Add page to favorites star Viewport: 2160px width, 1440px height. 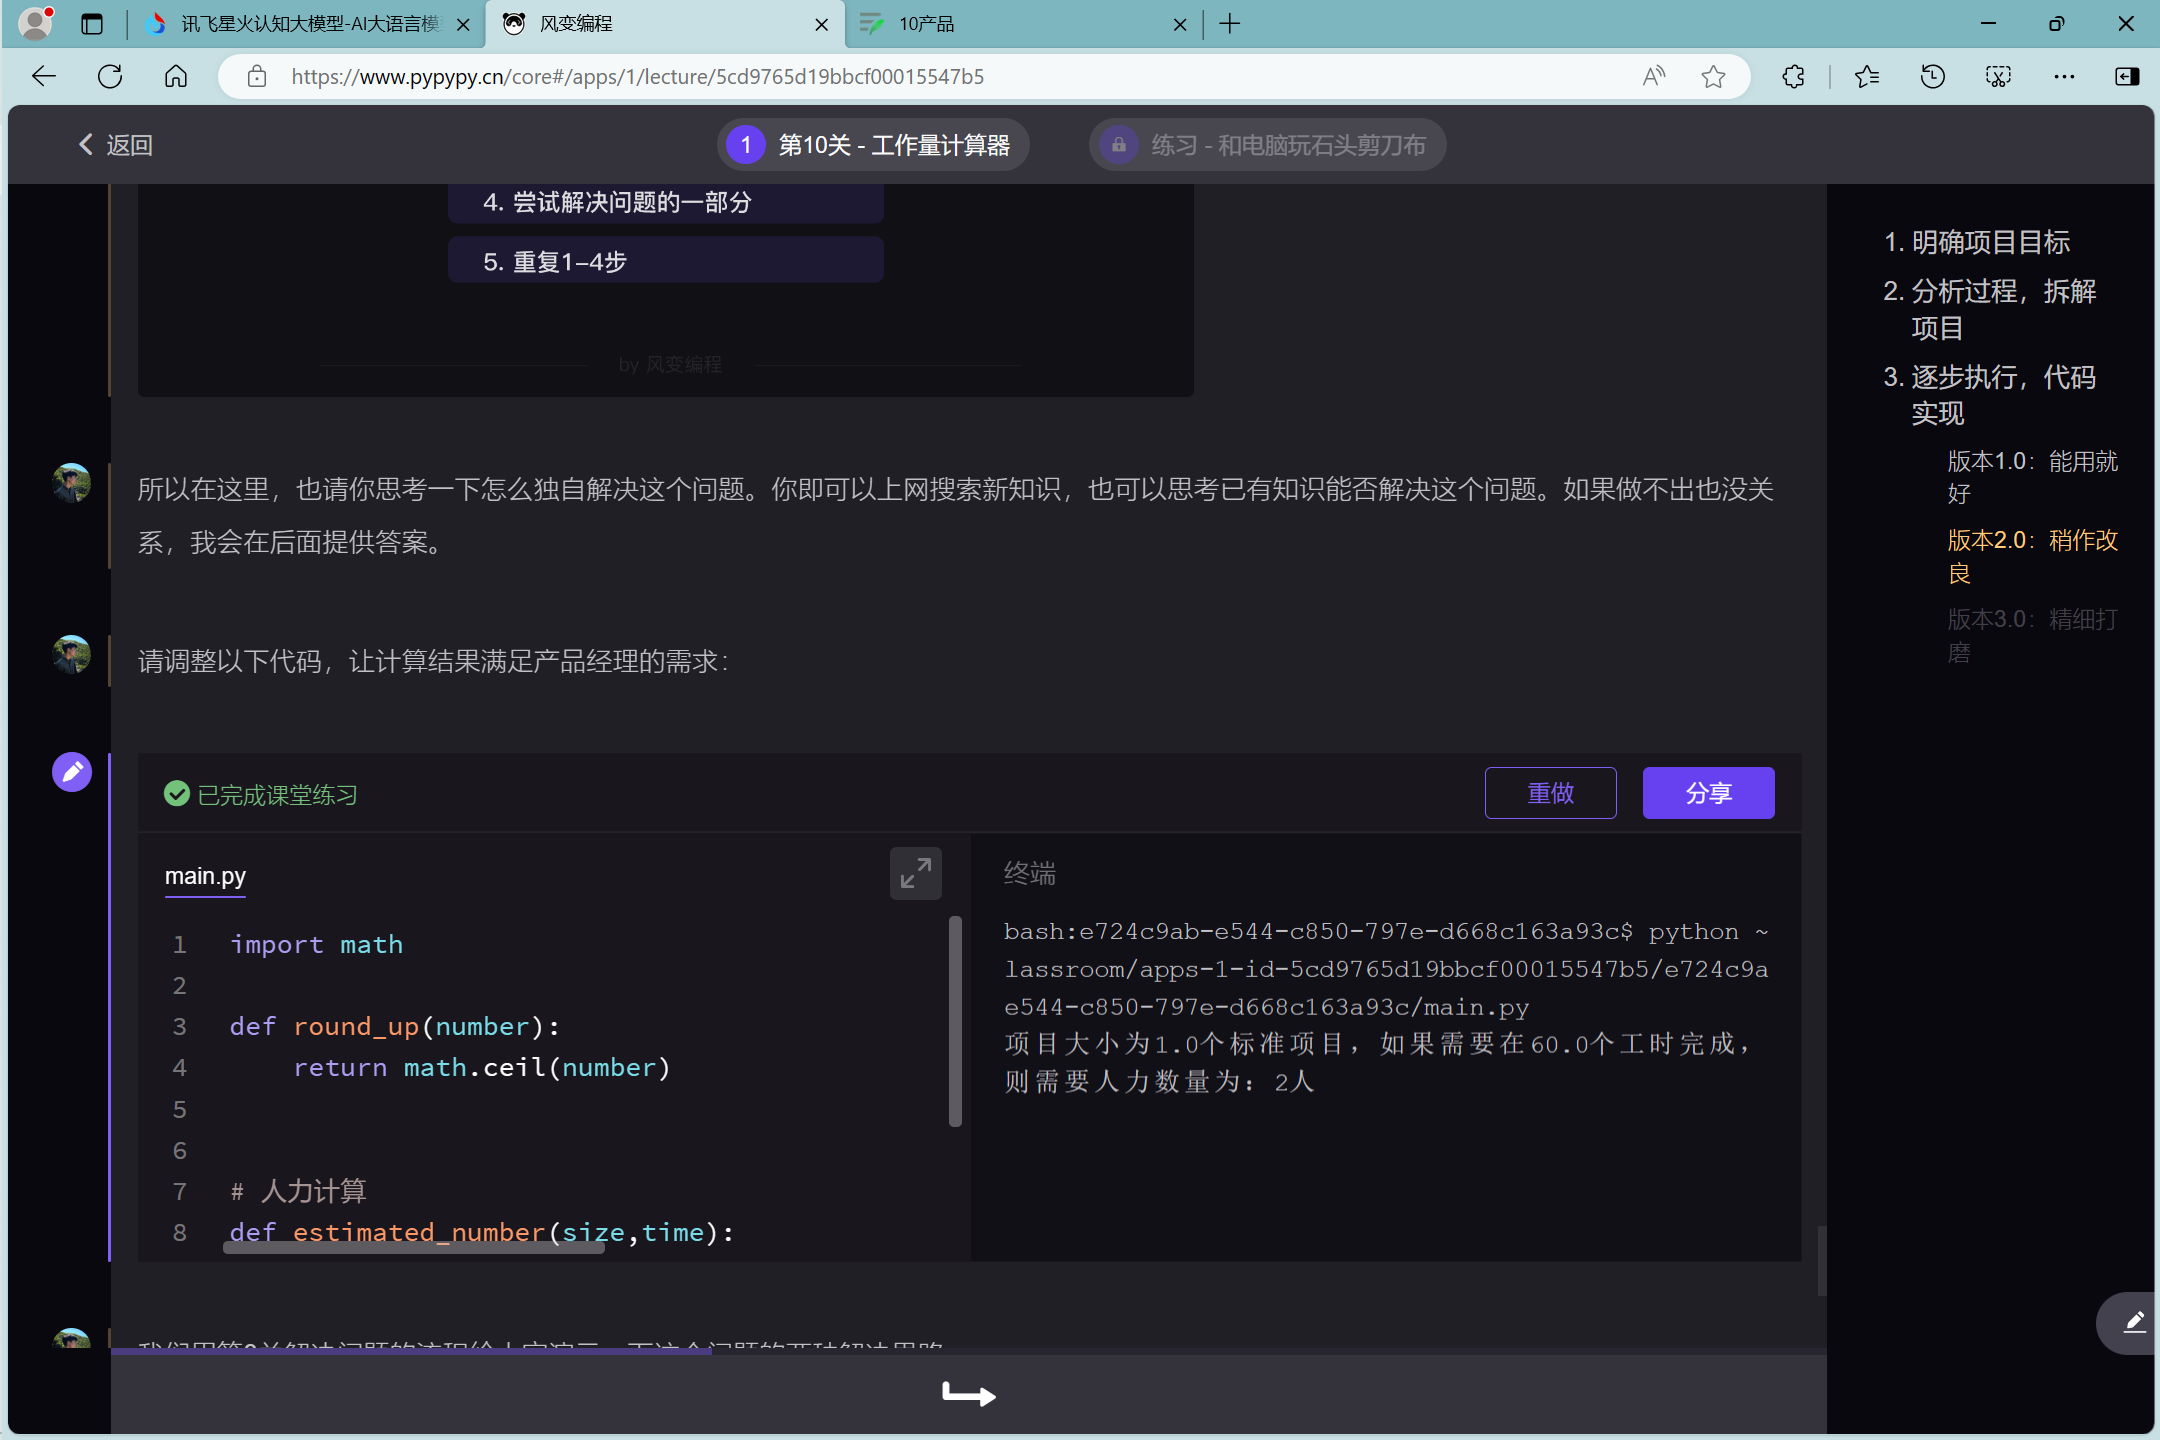point(1714,77)
